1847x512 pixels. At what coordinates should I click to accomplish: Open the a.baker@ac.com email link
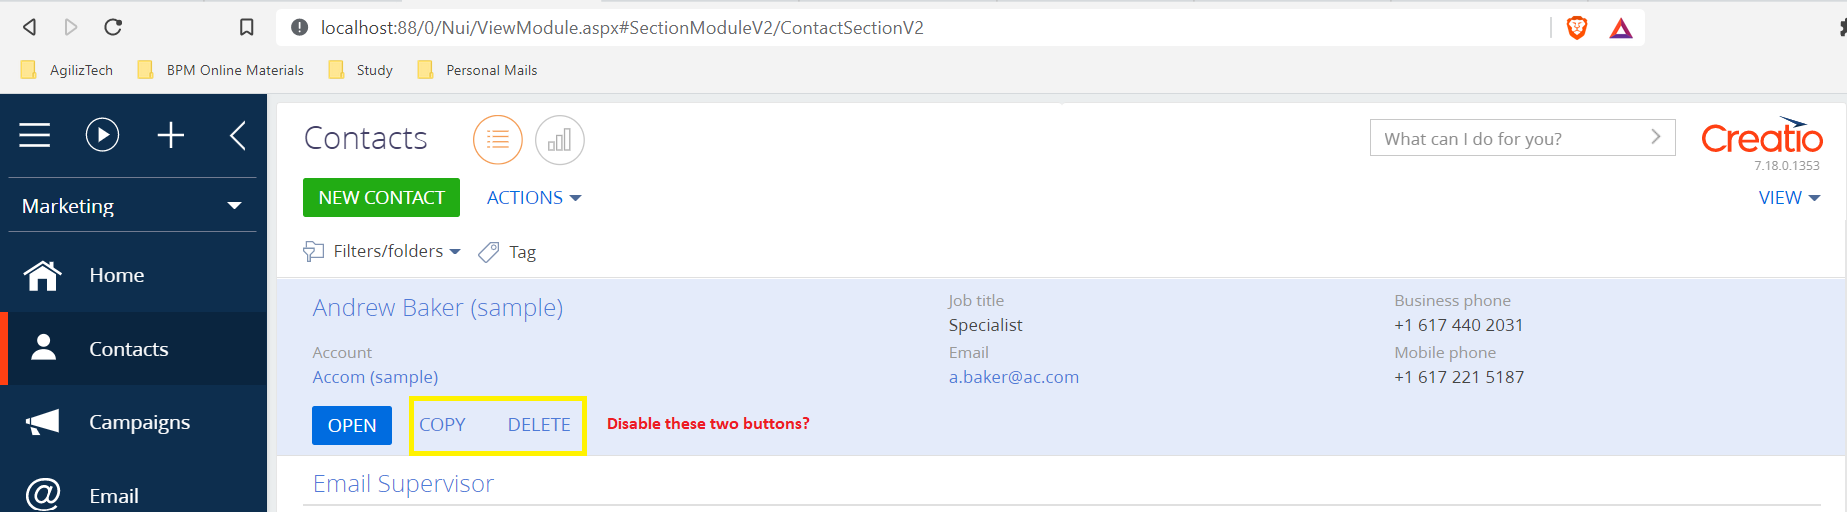[x=1014, y=377]
